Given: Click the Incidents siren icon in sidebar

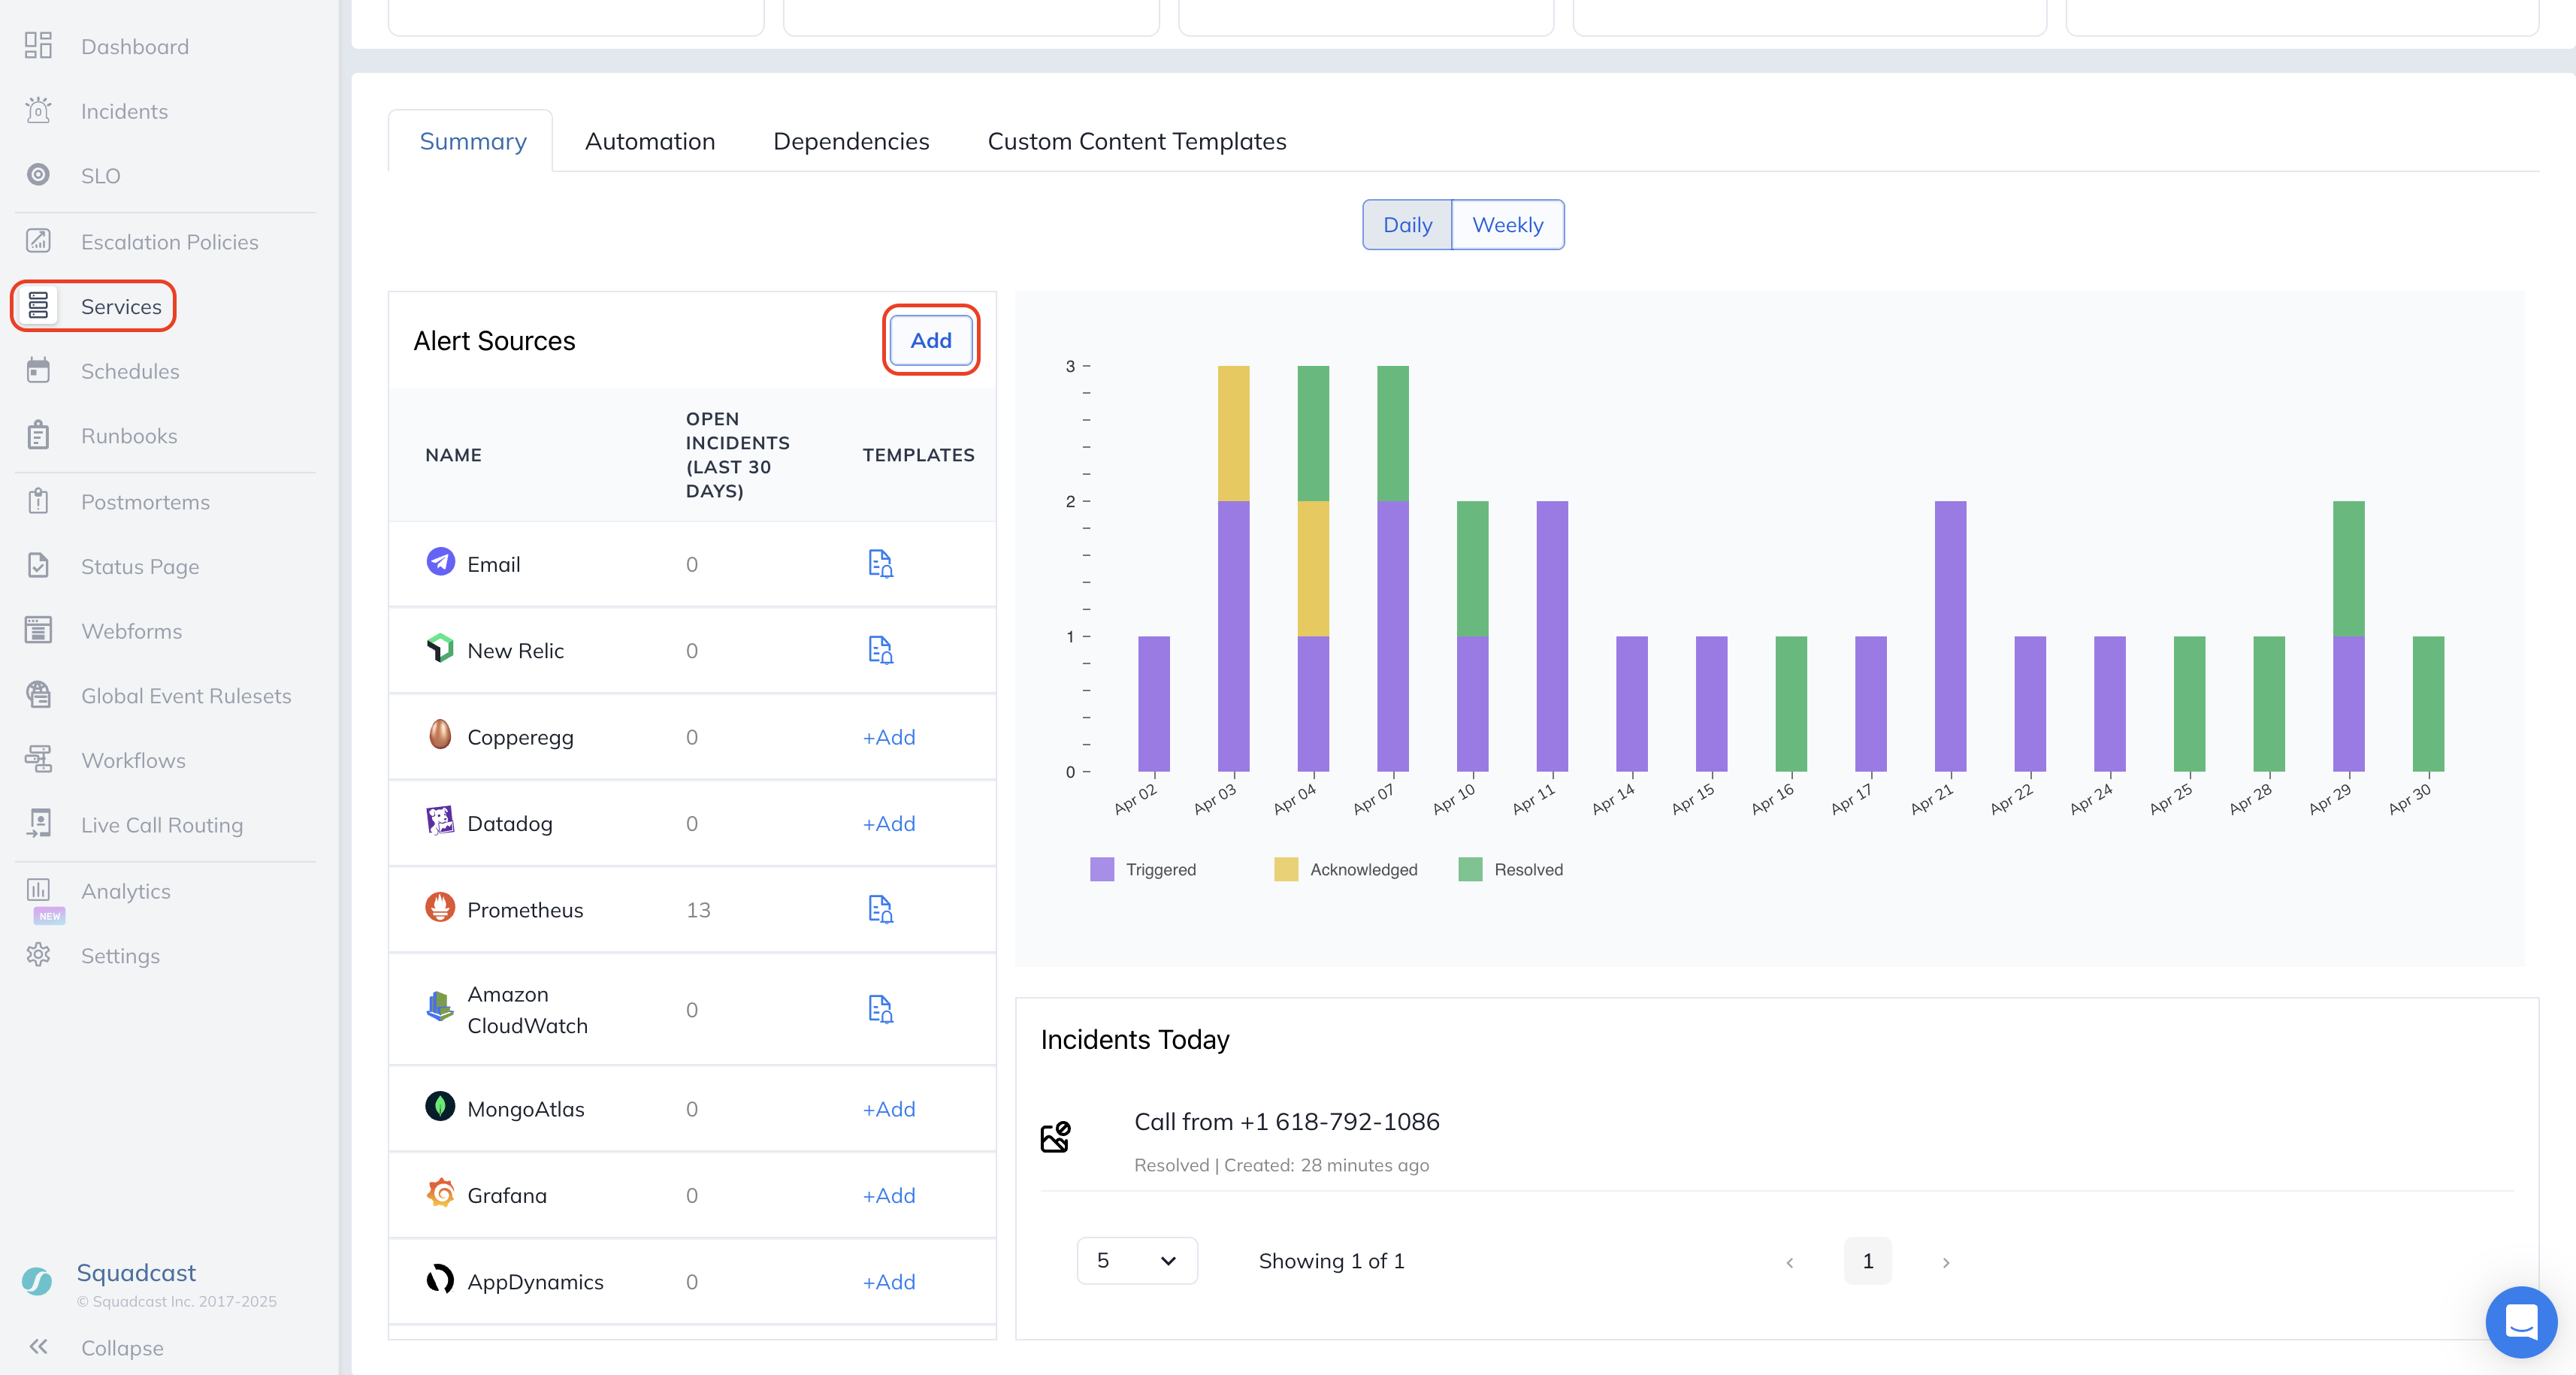Looking at the screenshot, I should (x=38, y=111).
